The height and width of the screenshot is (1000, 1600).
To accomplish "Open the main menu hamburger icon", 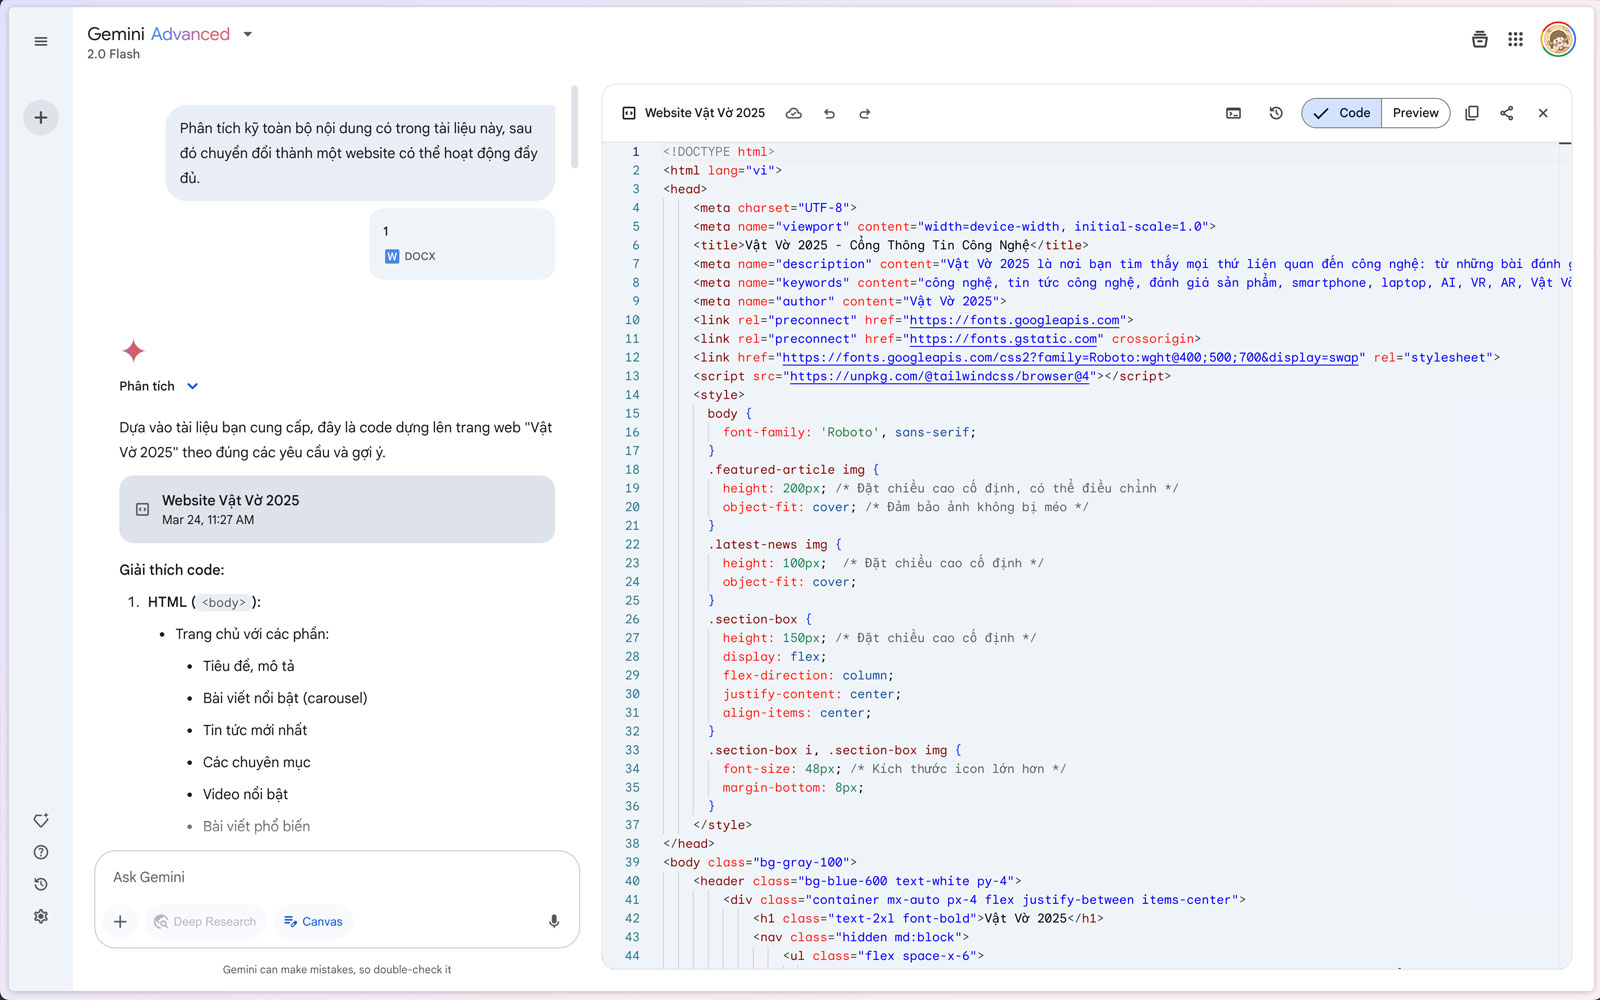I will tap(41, 41).
